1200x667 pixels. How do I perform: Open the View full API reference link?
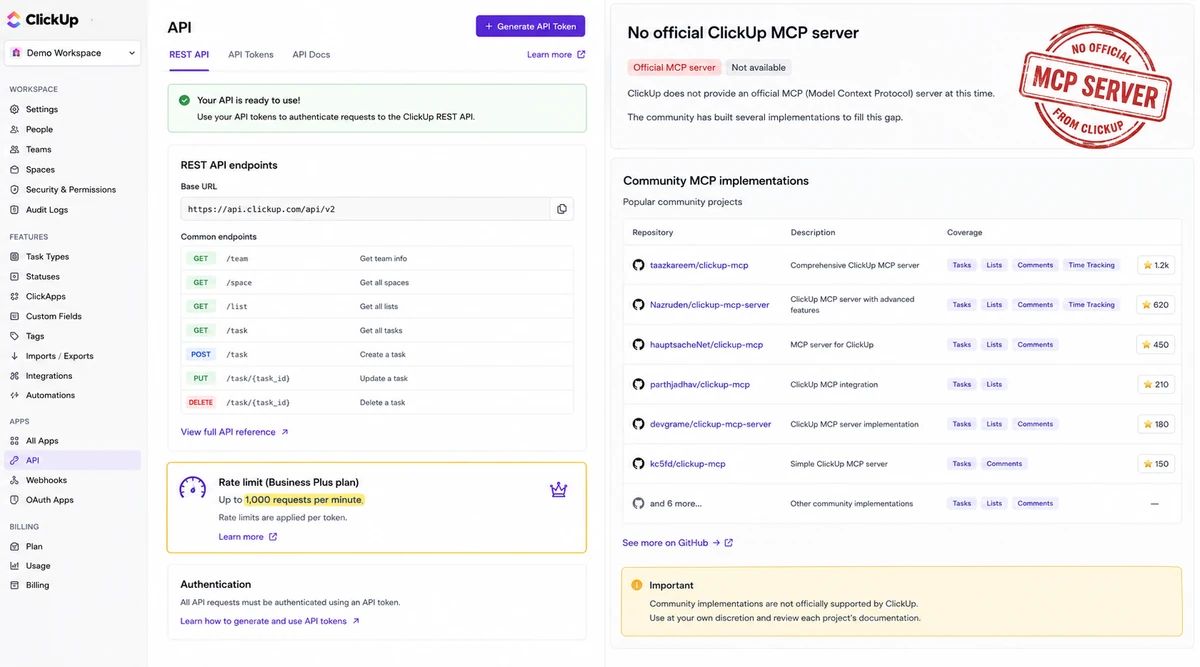(235, 432)
